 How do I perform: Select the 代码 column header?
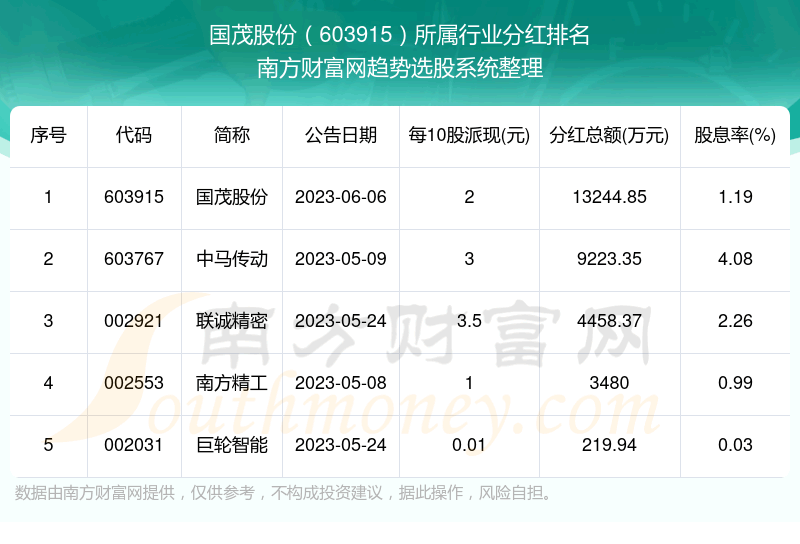coord(134,135)
